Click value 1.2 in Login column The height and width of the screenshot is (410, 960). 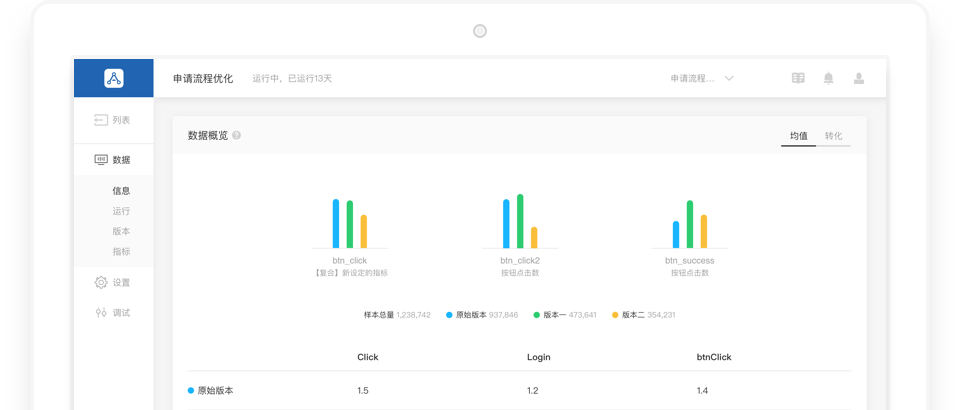point(533,390)
